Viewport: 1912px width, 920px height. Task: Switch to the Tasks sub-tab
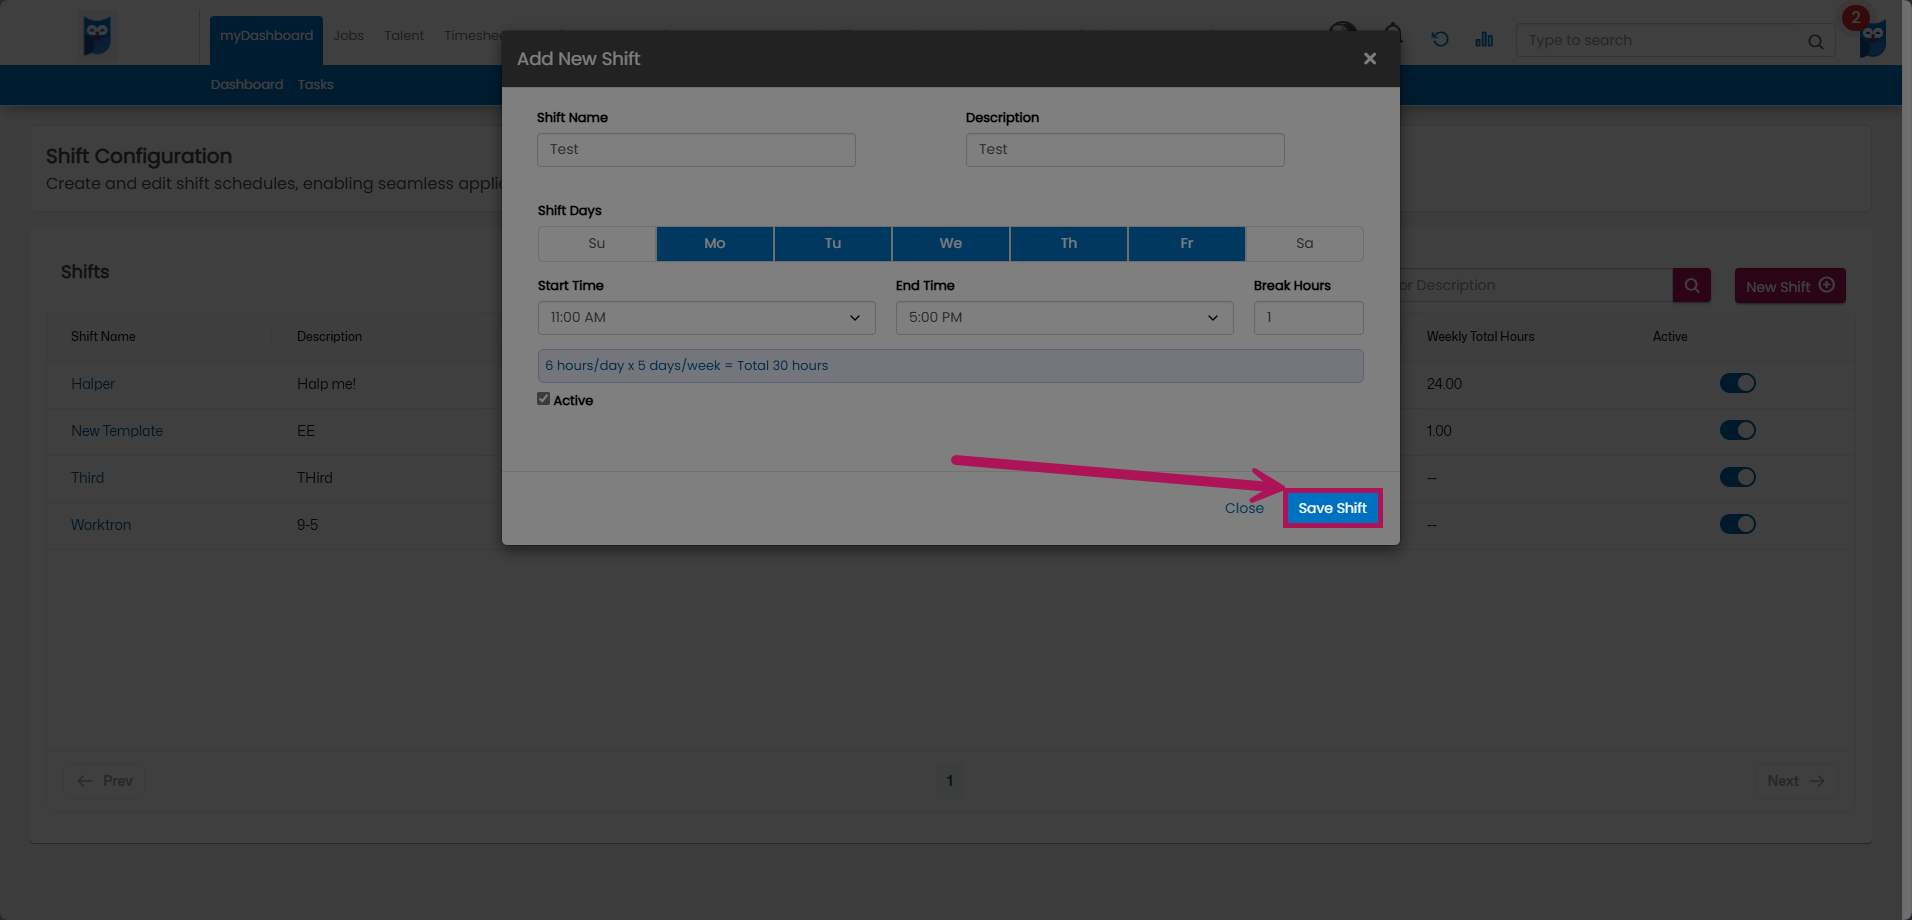pyautogui.click(x=315, y=85)
